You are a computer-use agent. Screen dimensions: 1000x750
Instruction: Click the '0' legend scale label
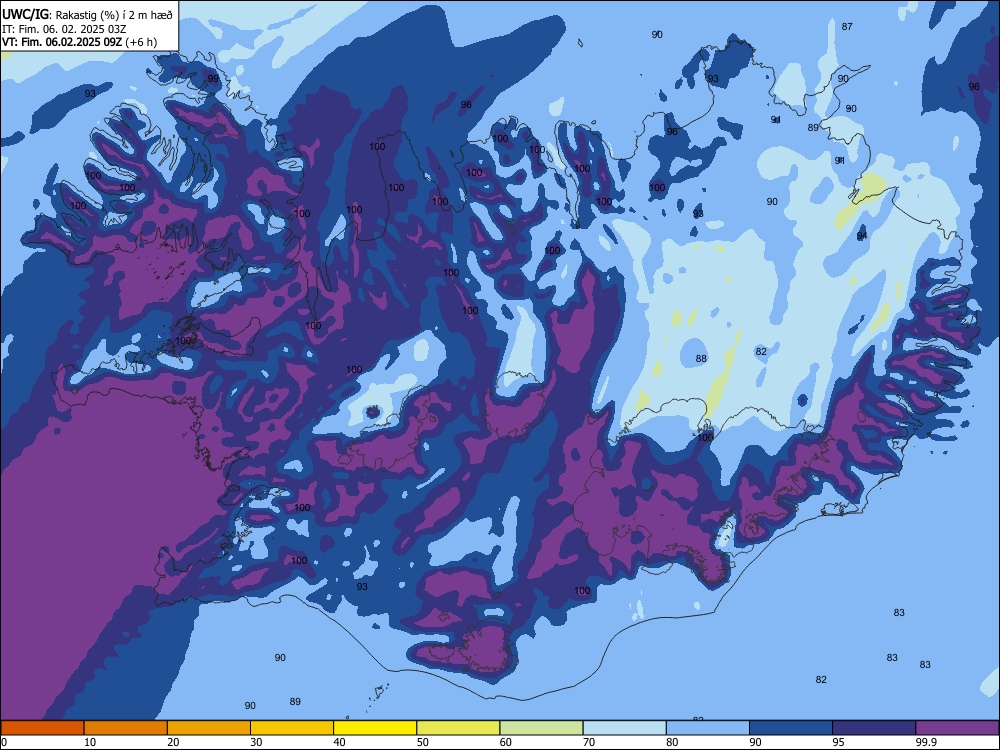click(x=4, y=742)
